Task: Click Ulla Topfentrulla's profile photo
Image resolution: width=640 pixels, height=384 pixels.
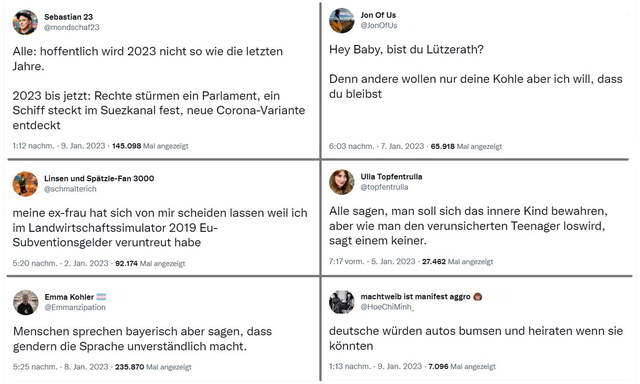Action: coord(342,182)
